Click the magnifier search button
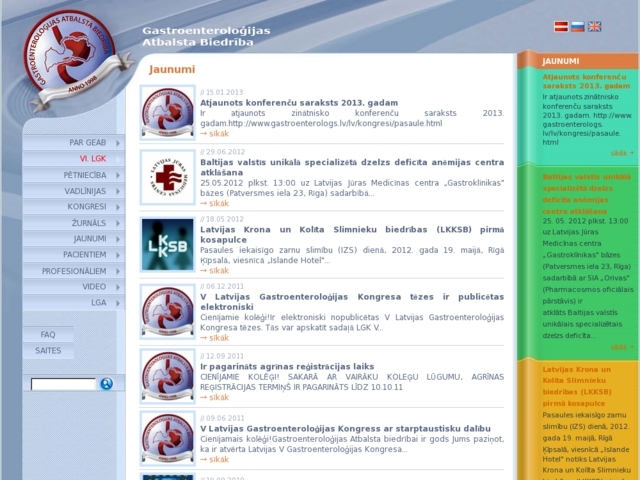Viewport: 640px width, 480px height. pos(107,384)
